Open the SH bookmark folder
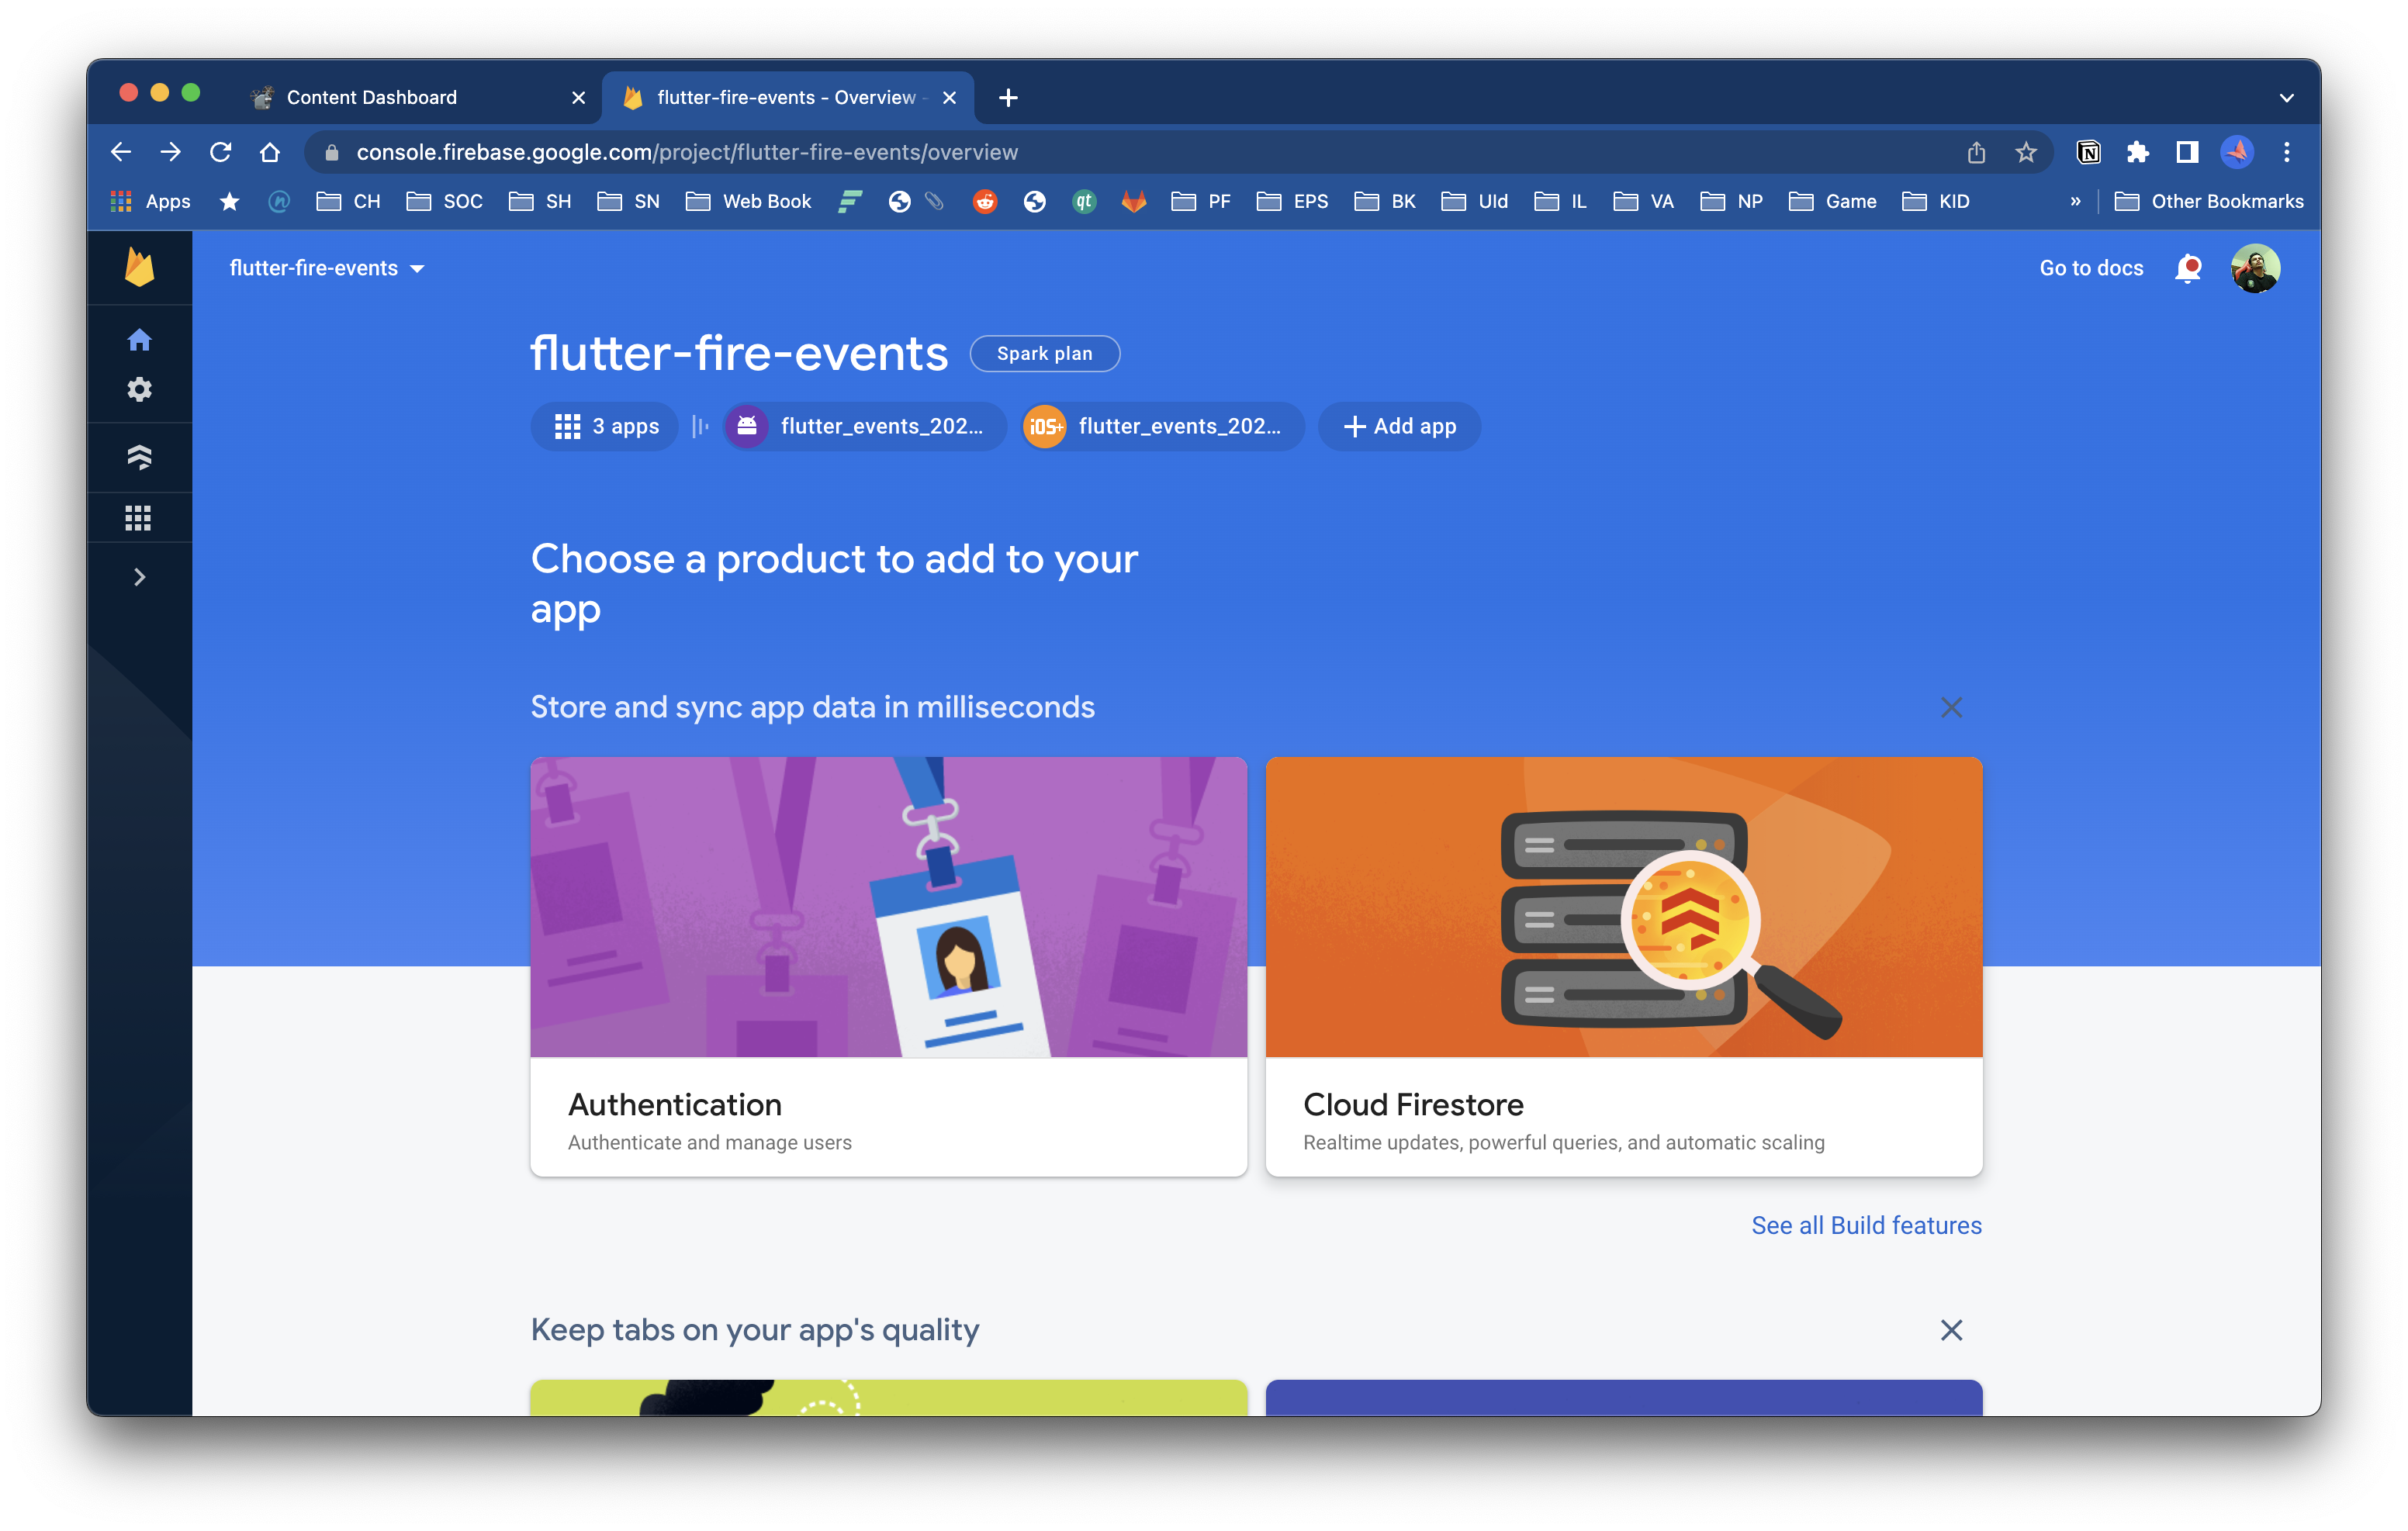 click(539, 201)
